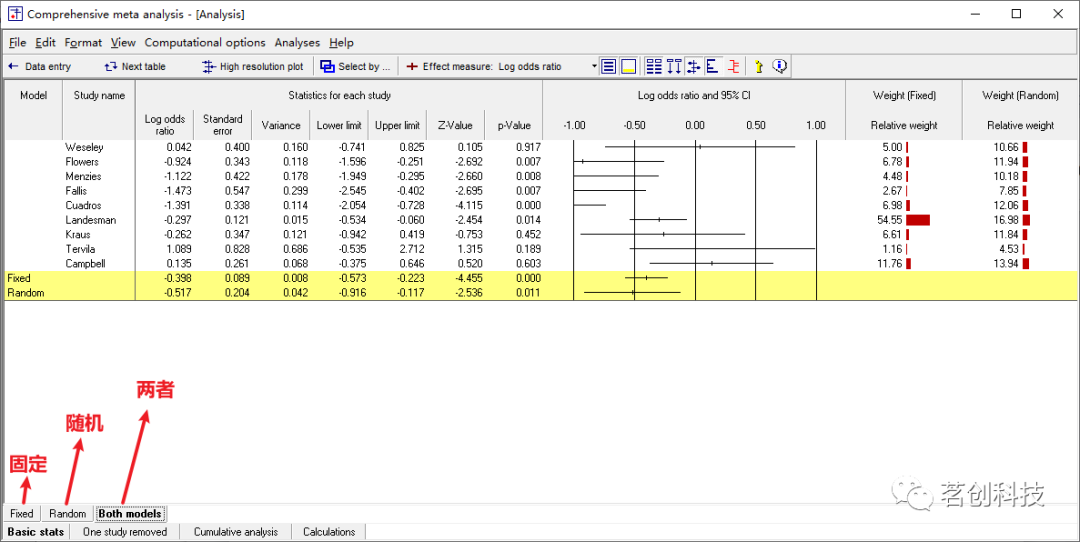This screenshot has width=1080, height=542.
Task: Open the Computational options menu
Action: tap(205, 43)
